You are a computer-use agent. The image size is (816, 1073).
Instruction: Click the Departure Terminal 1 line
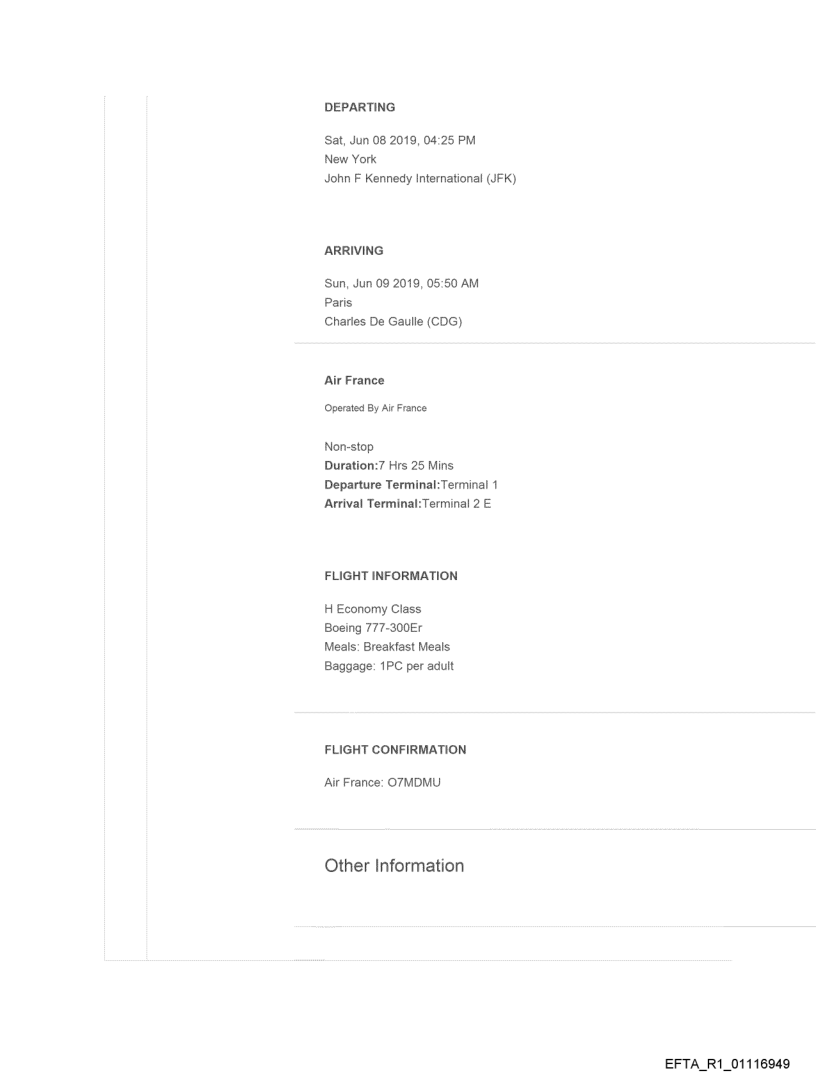(x=411, y=485)
